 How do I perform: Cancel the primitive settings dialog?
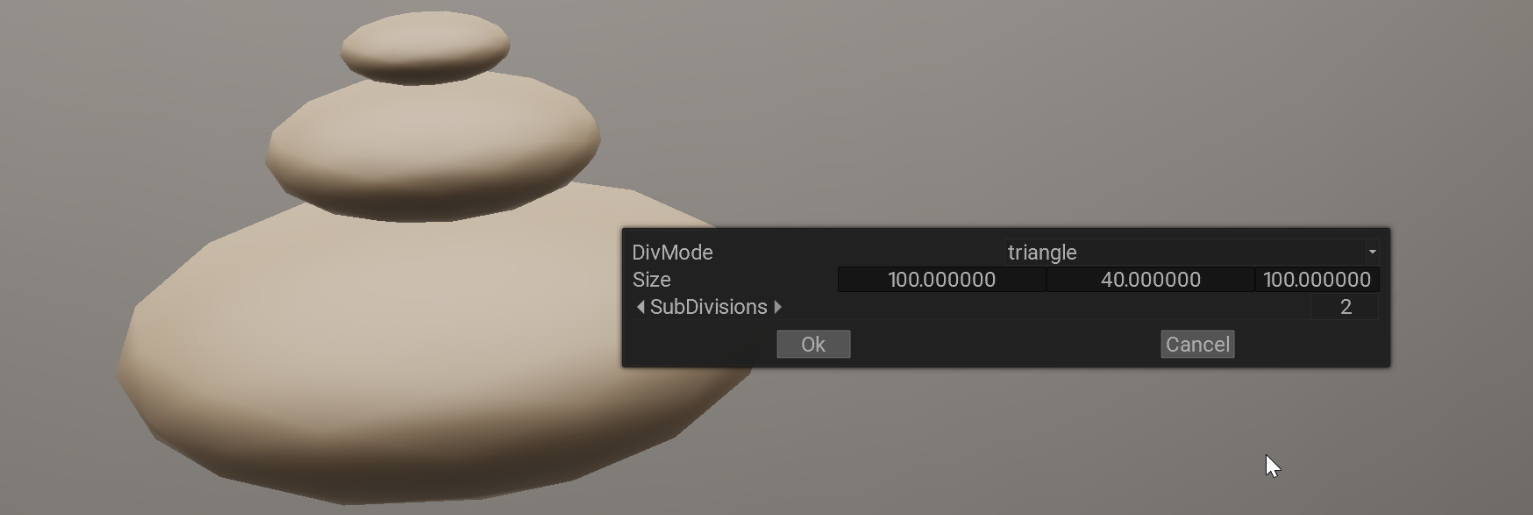1197,344
